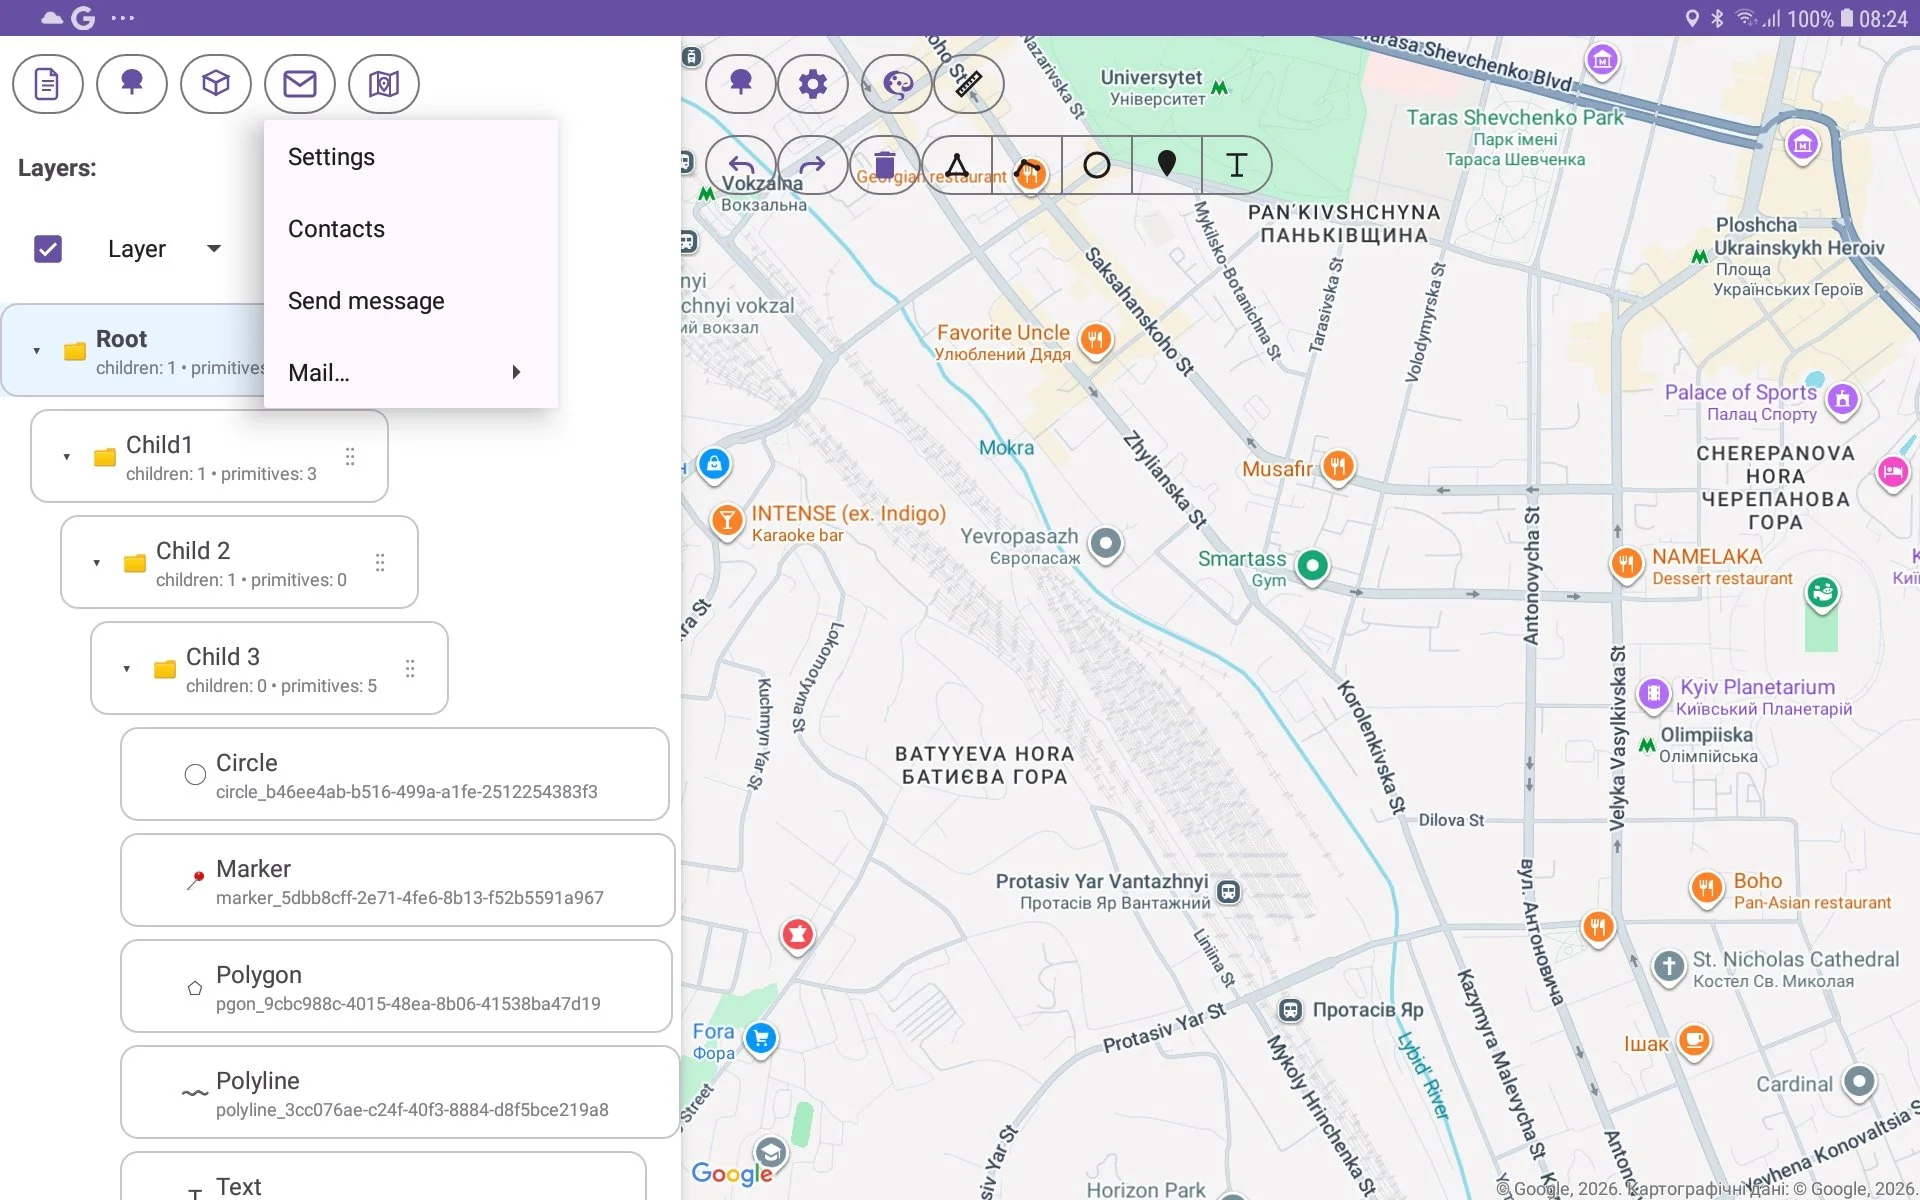Select the Circle primitive item

(395, 775)
